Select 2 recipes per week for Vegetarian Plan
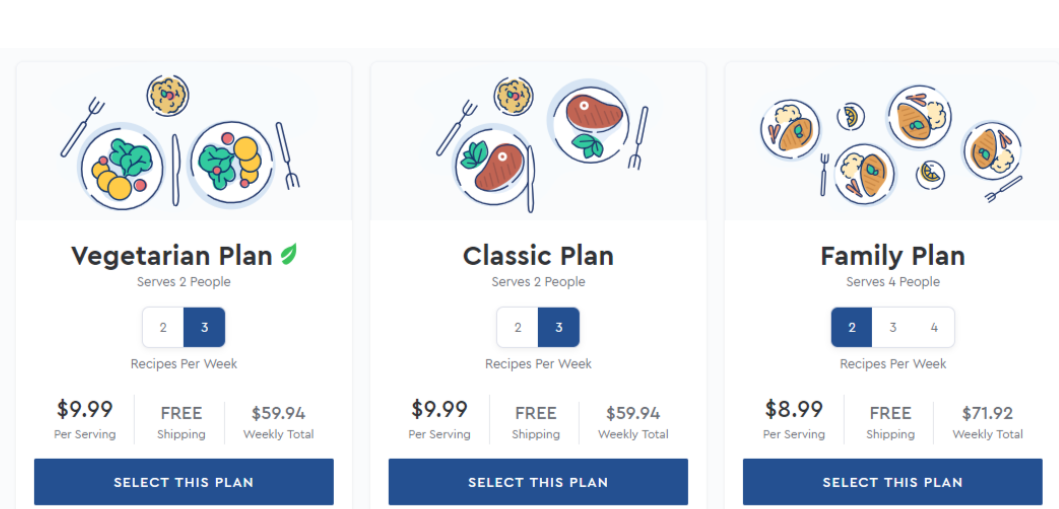1059x509 pixels. pyautogui.click(x=163, y=327)
